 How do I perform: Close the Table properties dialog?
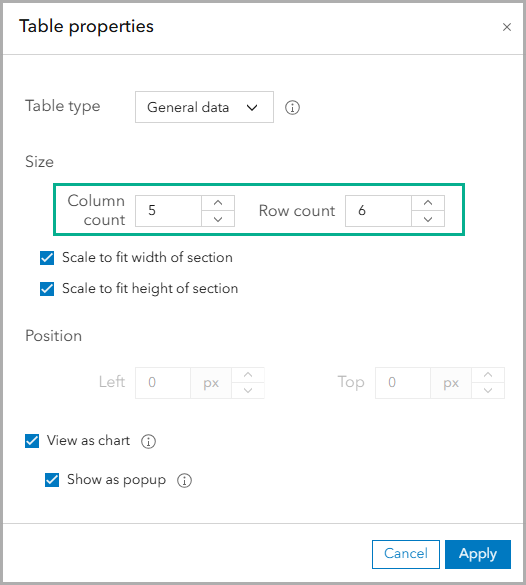(x=507, y=27)
